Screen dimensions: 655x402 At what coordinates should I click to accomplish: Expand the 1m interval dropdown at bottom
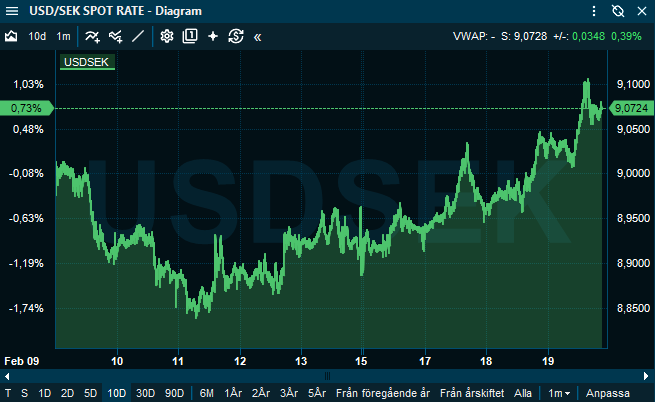point(560,393)
